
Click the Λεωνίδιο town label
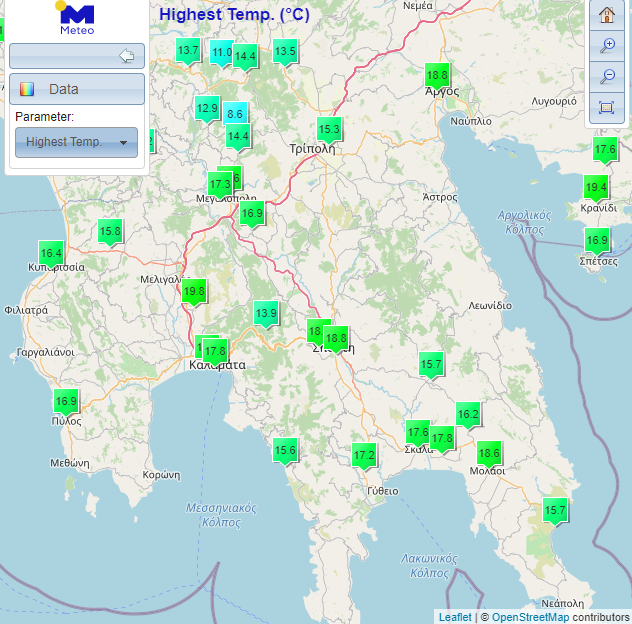point(490,306)
